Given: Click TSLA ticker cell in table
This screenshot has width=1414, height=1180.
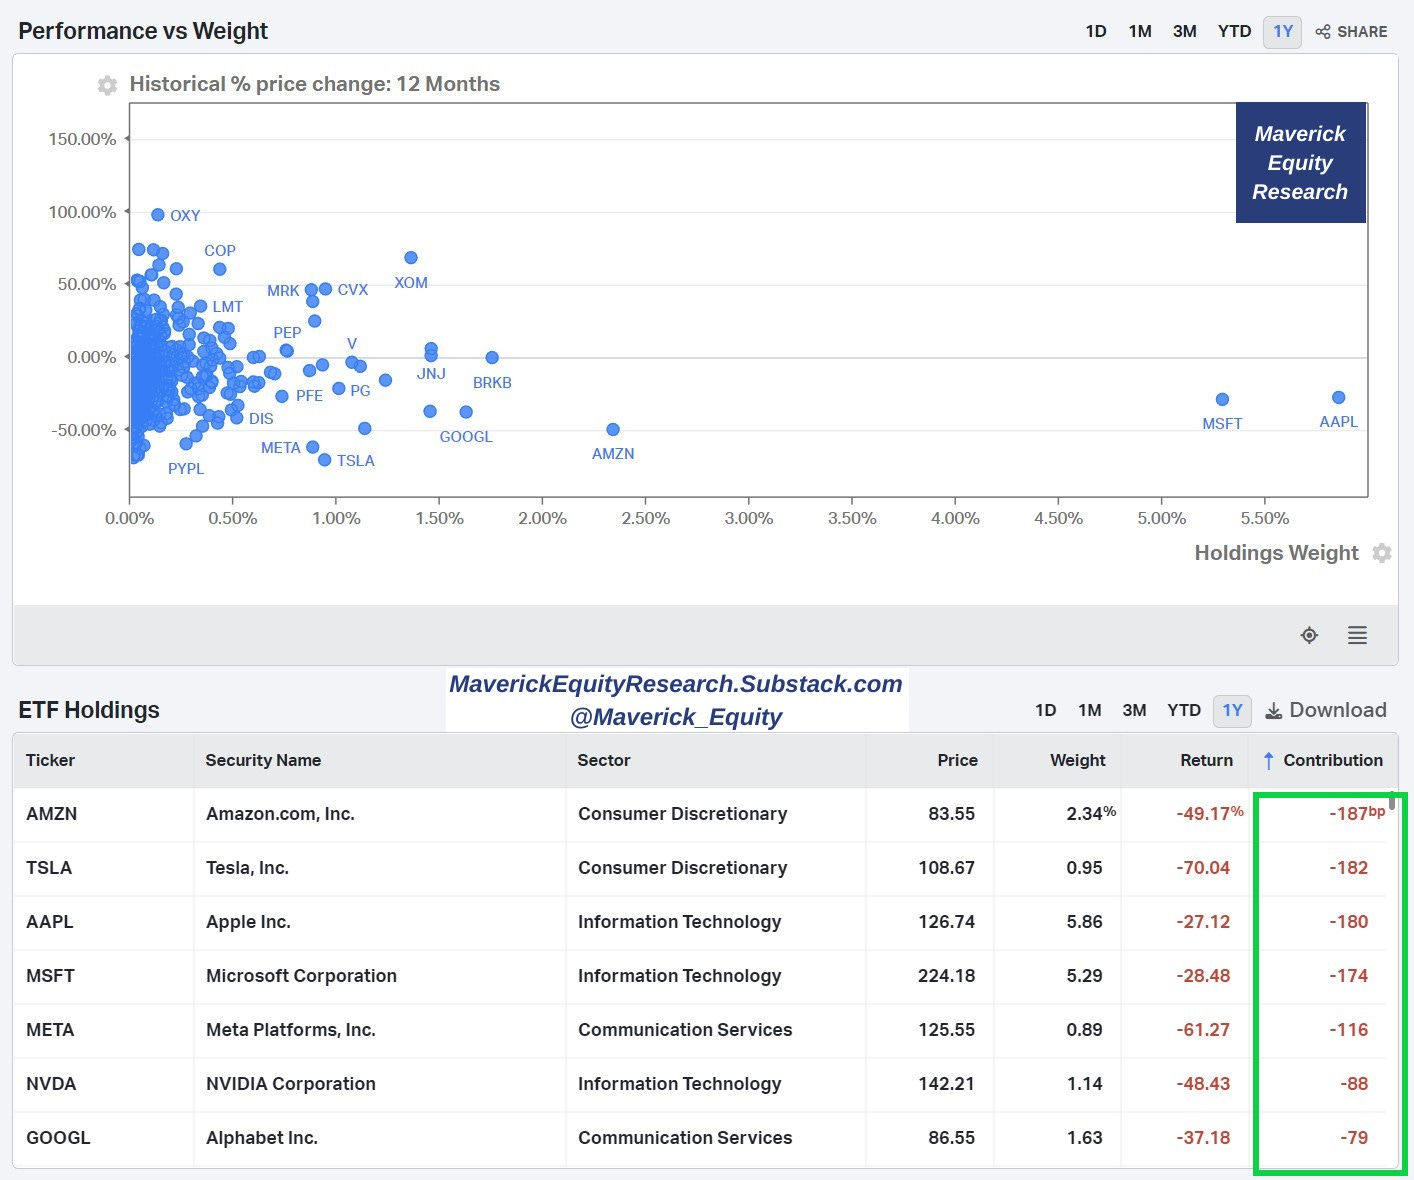Looking at the screenshot, I should tap(49, 868).
